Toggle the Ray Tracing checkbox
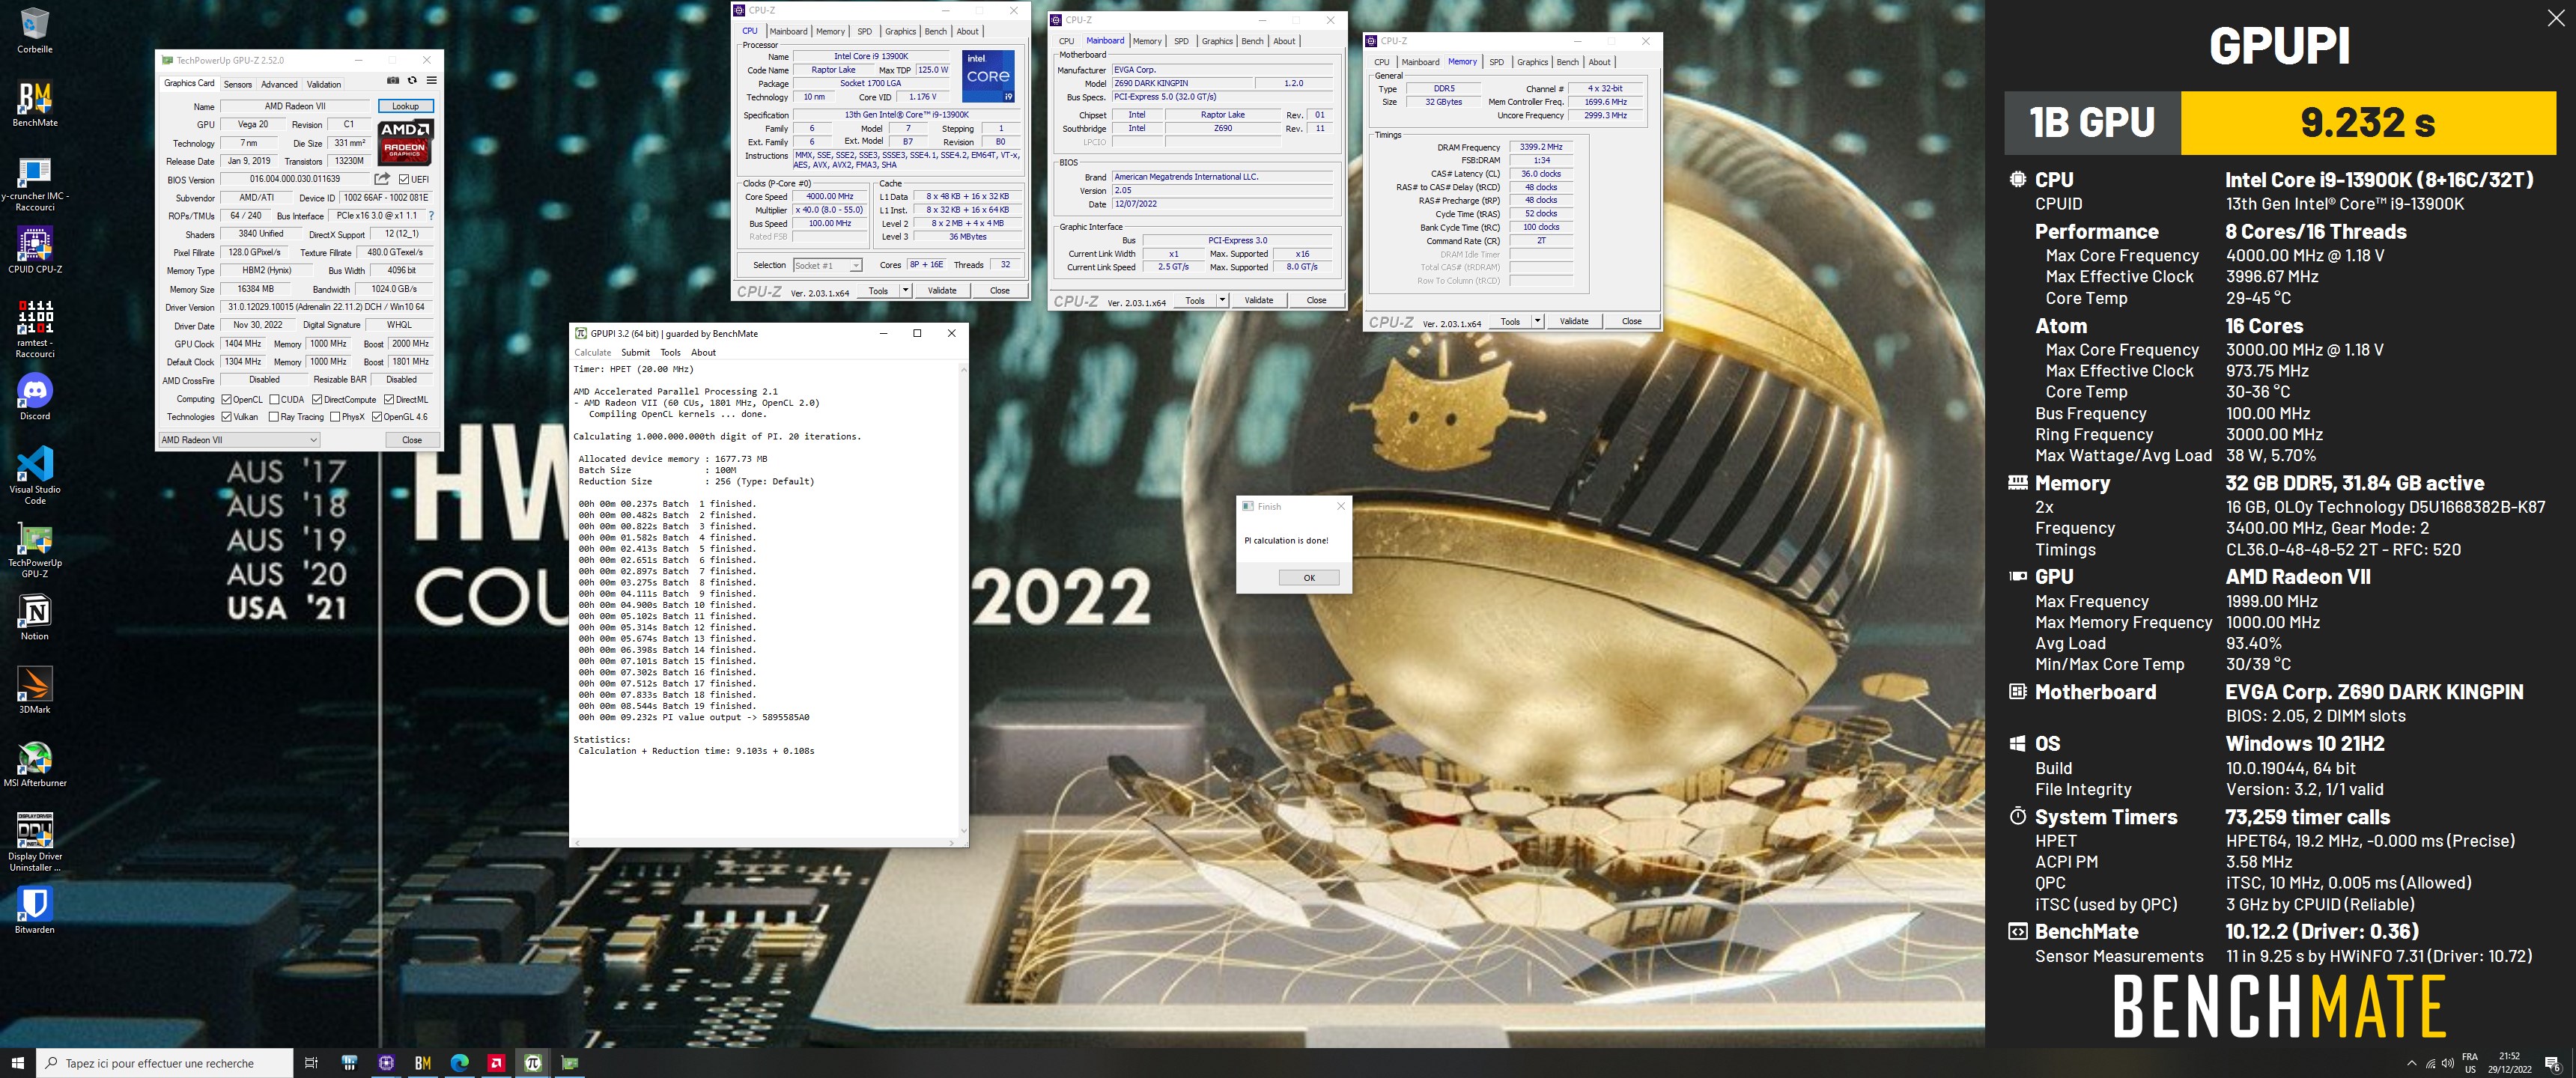Image resolution: width=2576 pixels, height=1078 pixels. 274,417
